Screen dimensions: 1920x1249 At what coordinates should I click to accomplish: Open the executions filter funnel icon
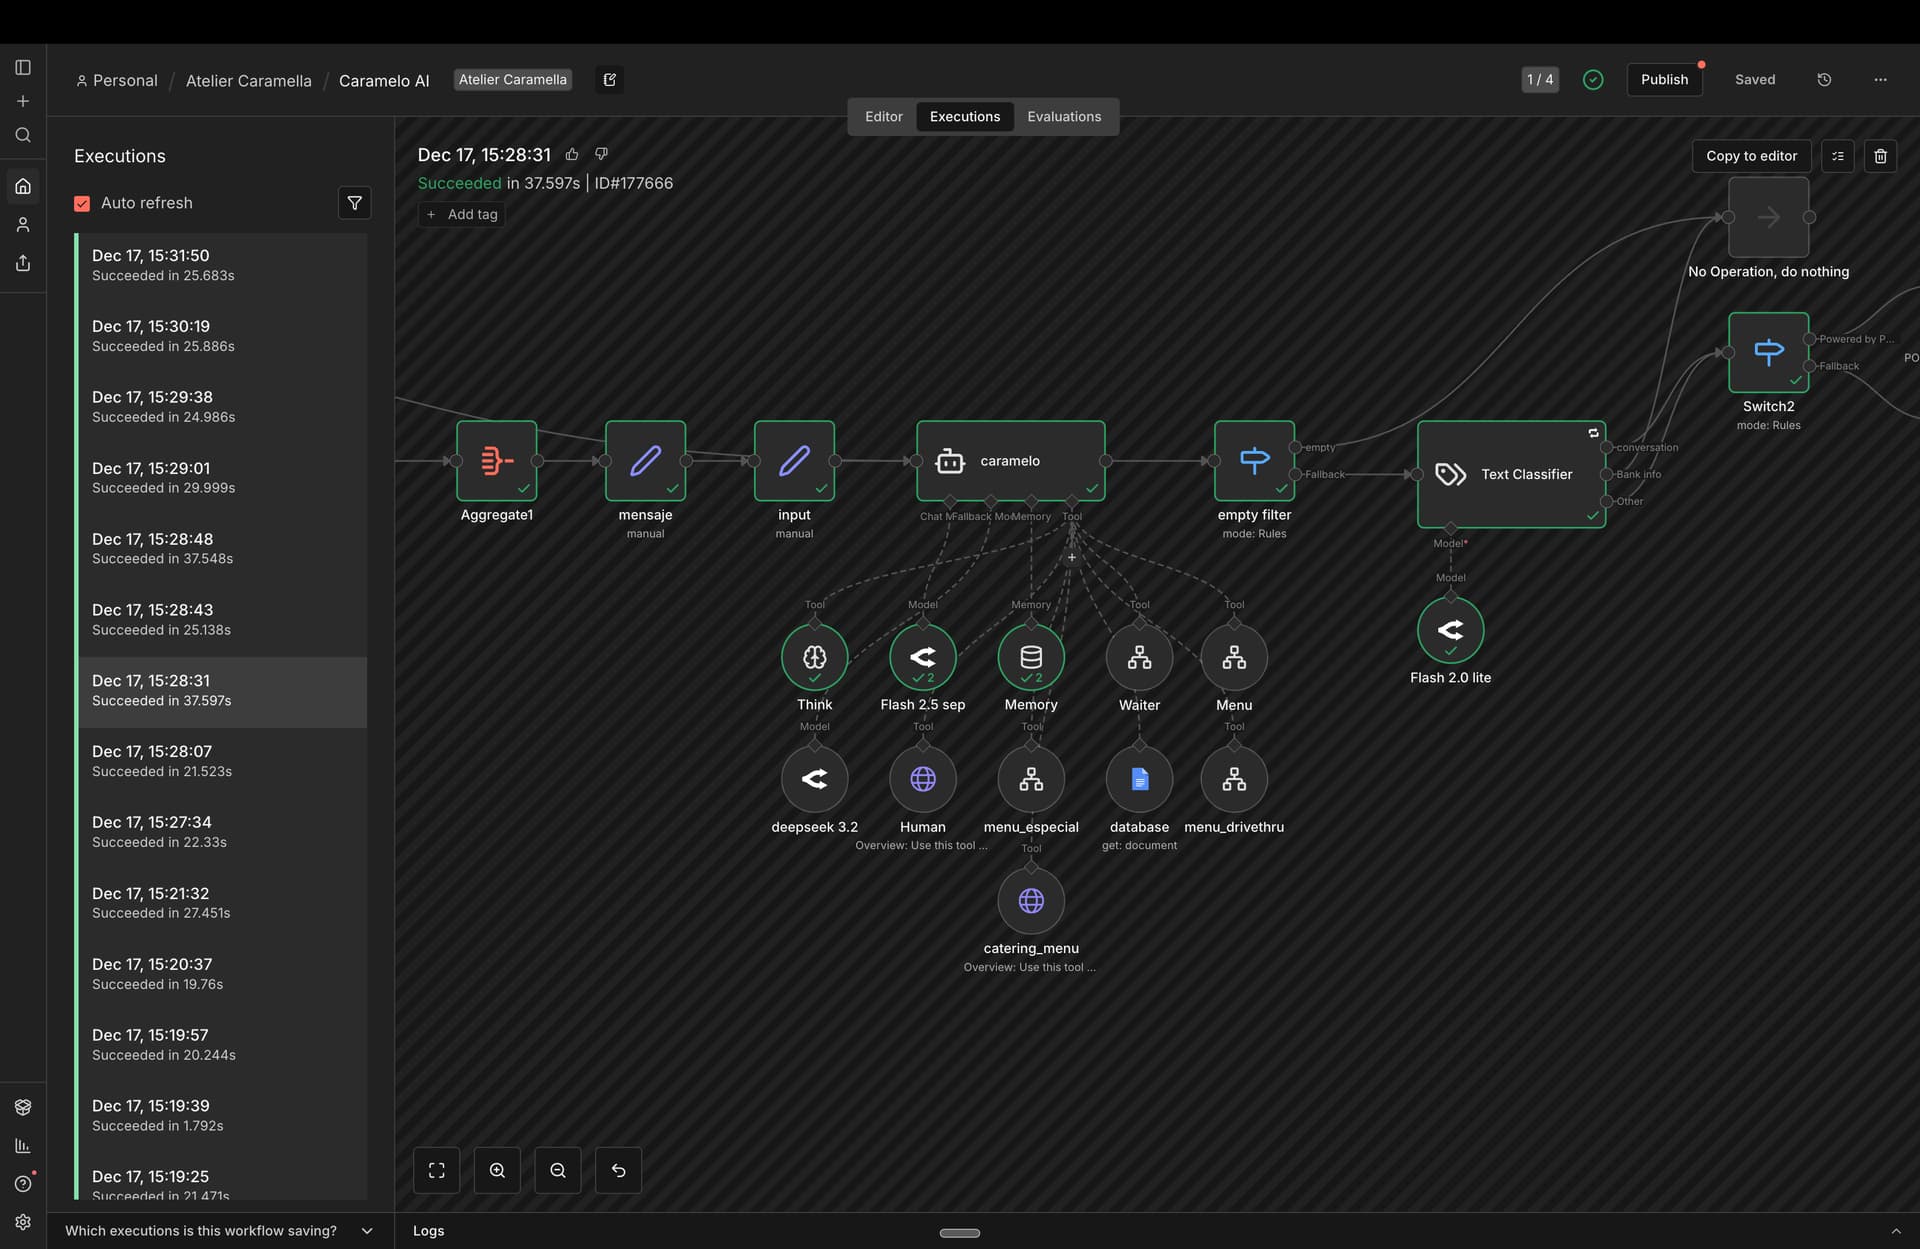click(354, 203)
